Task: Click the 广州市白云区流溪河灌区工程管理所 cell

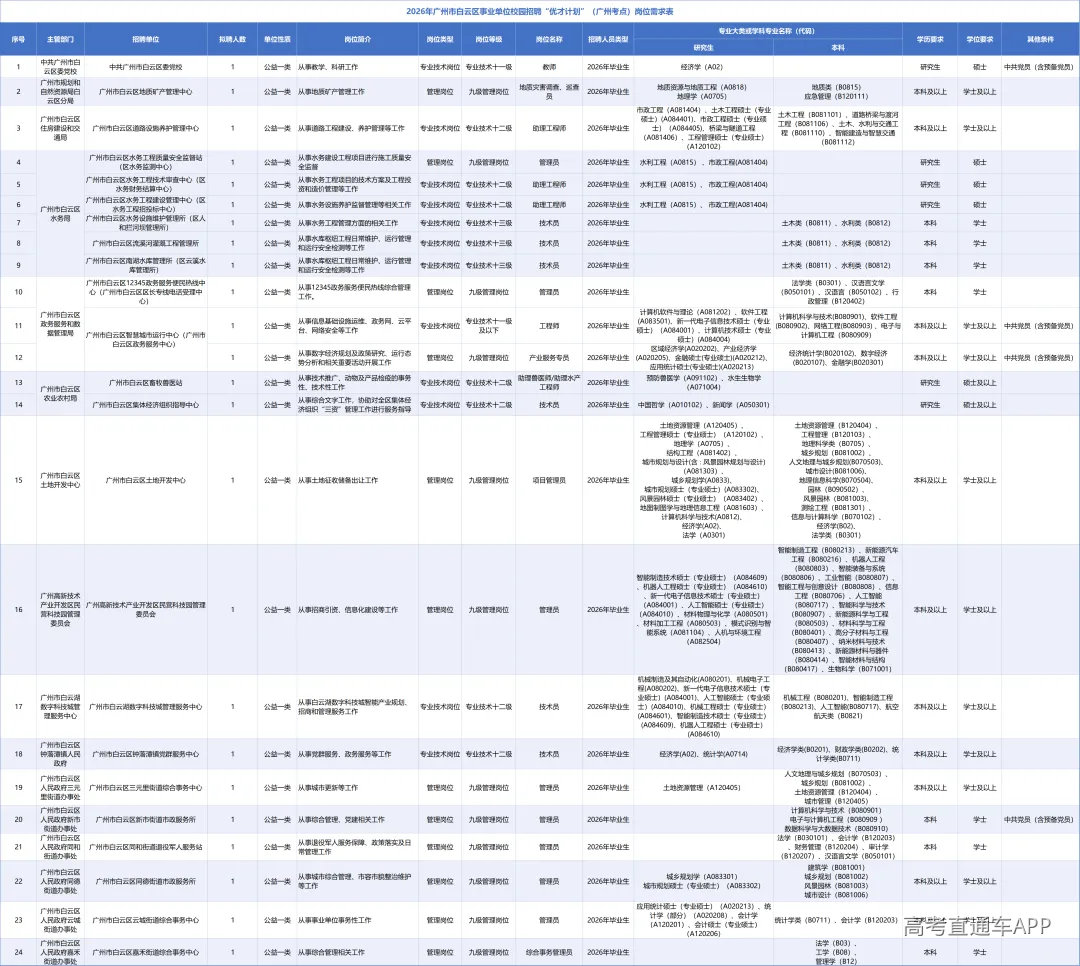Action: [145, 243]
